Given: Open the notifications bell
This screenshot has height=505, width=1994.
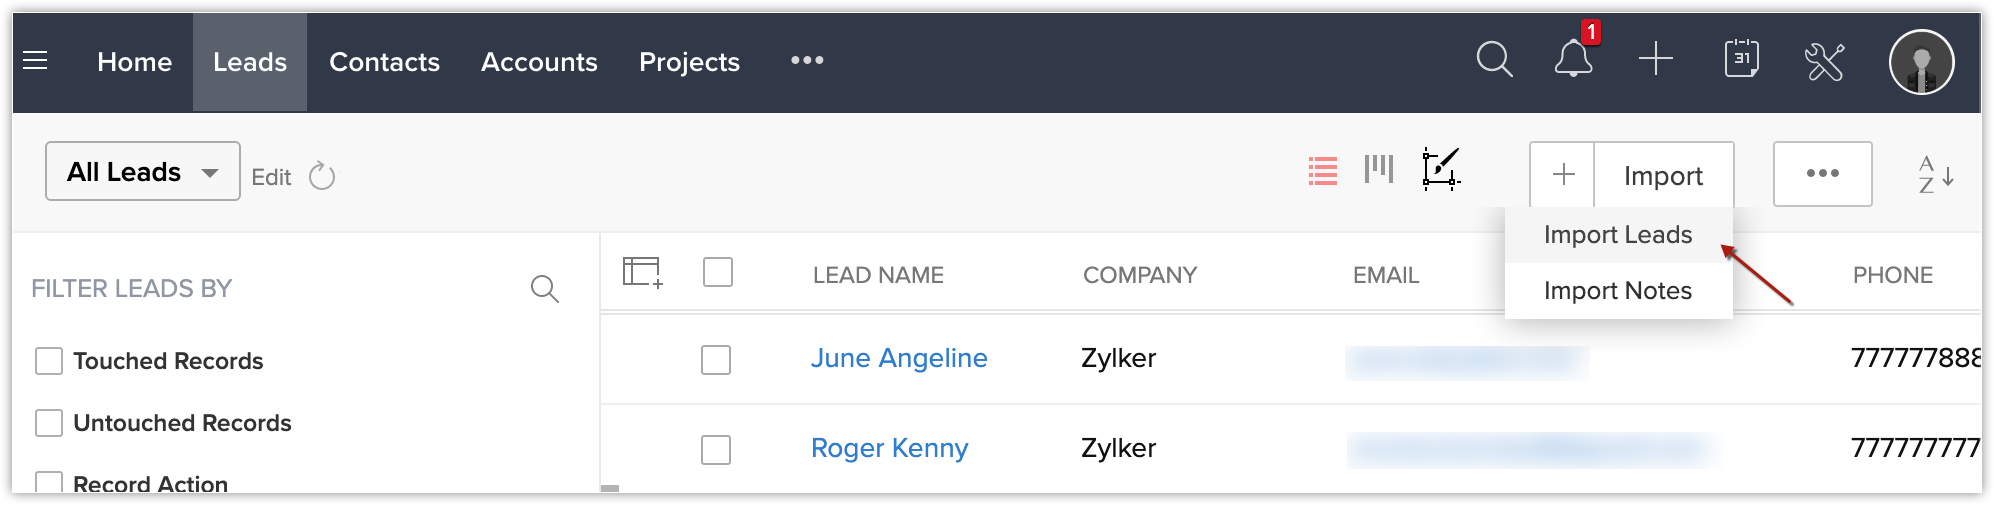Looking at the screenshot, I should (1573, 60).
